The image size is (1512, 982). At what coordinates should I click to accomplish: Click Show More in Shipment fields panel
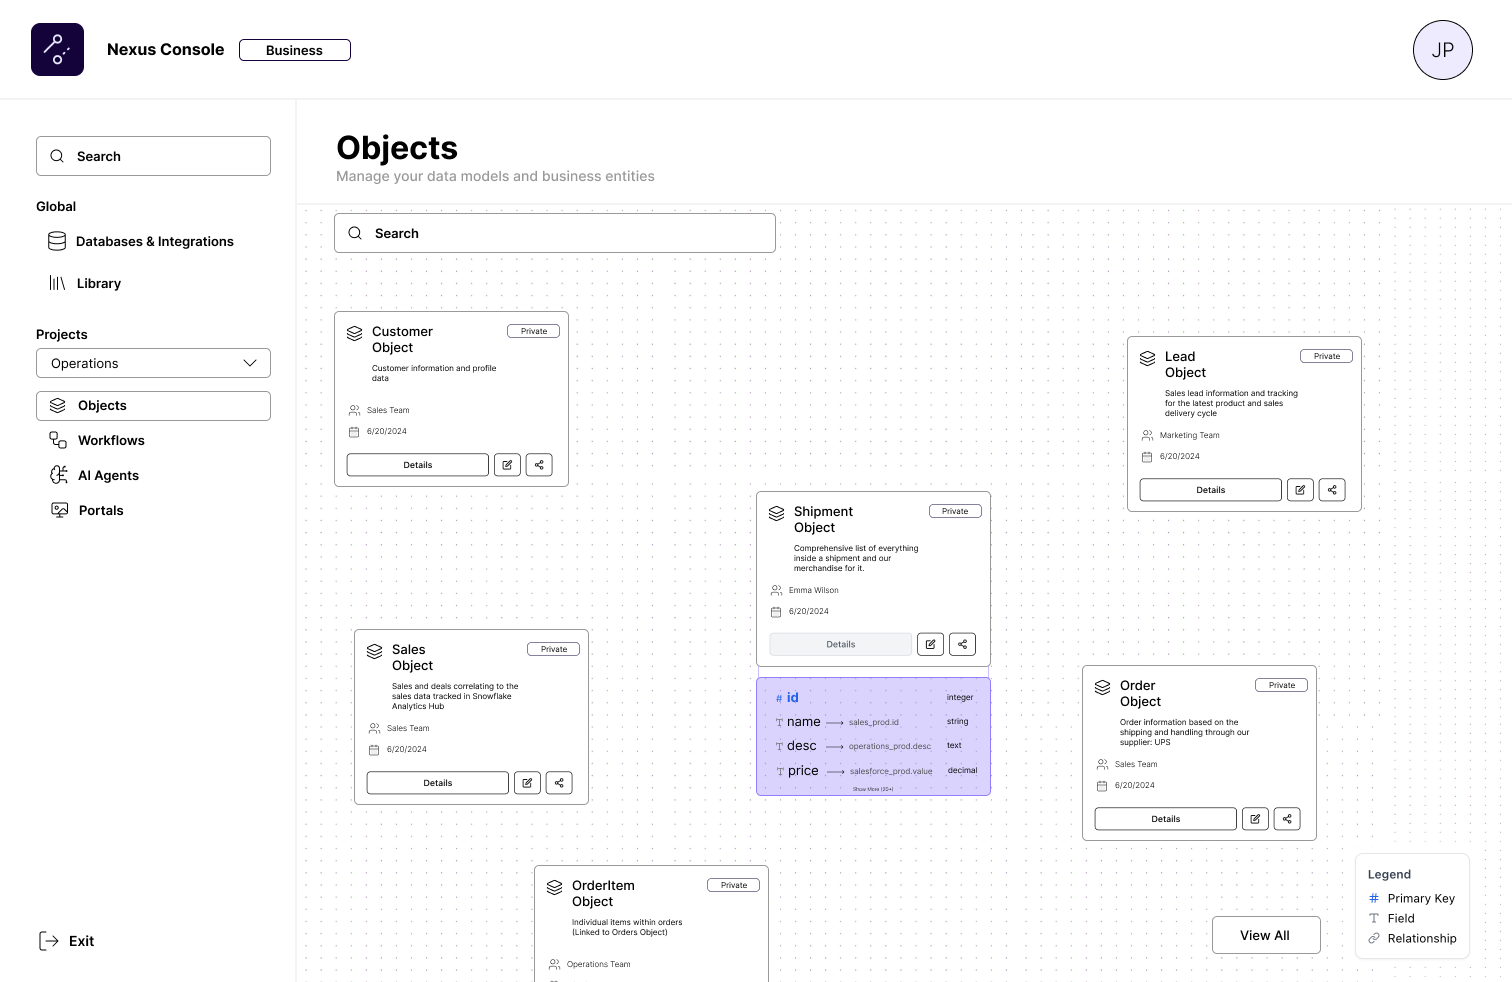click(x=873, y=789)
